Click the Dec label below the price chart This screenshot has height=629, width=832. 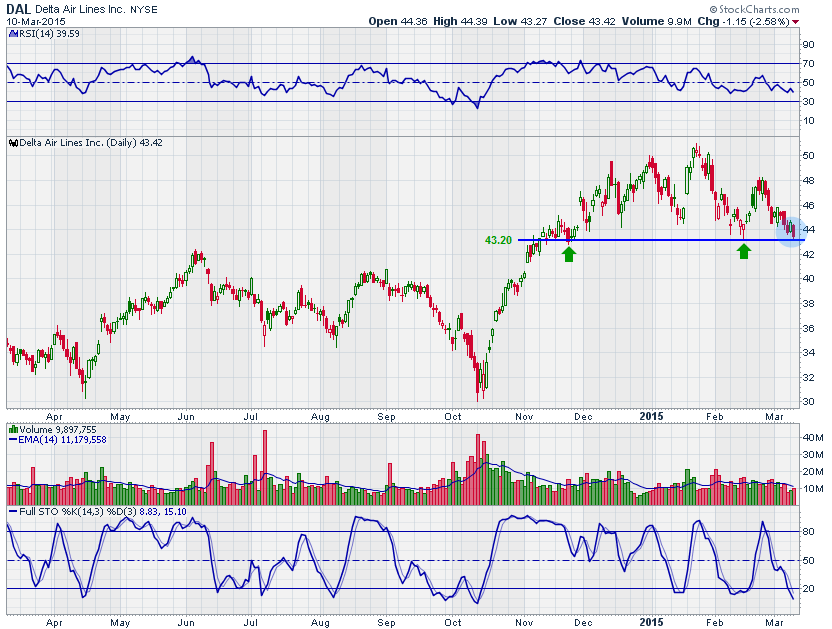pos(583,417)
